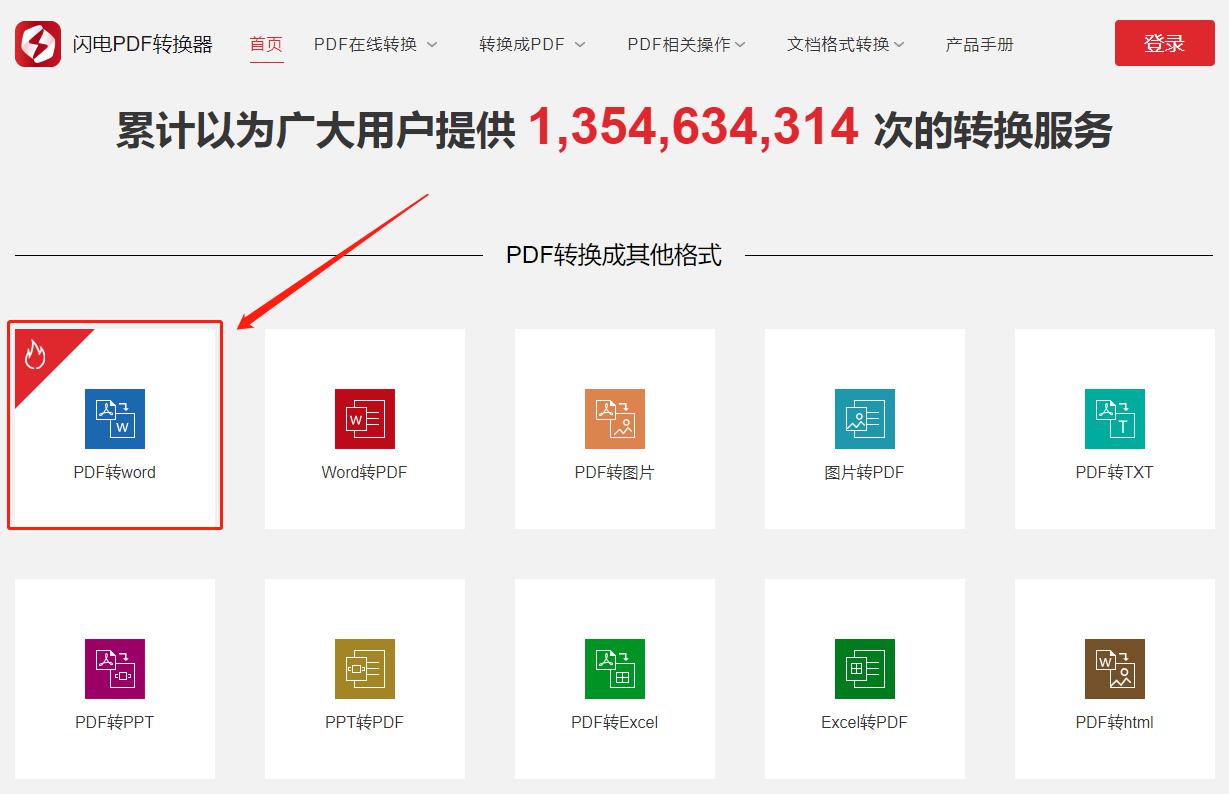
Task: Select the 图片转PDF teal icon
Action: [865, 419]
